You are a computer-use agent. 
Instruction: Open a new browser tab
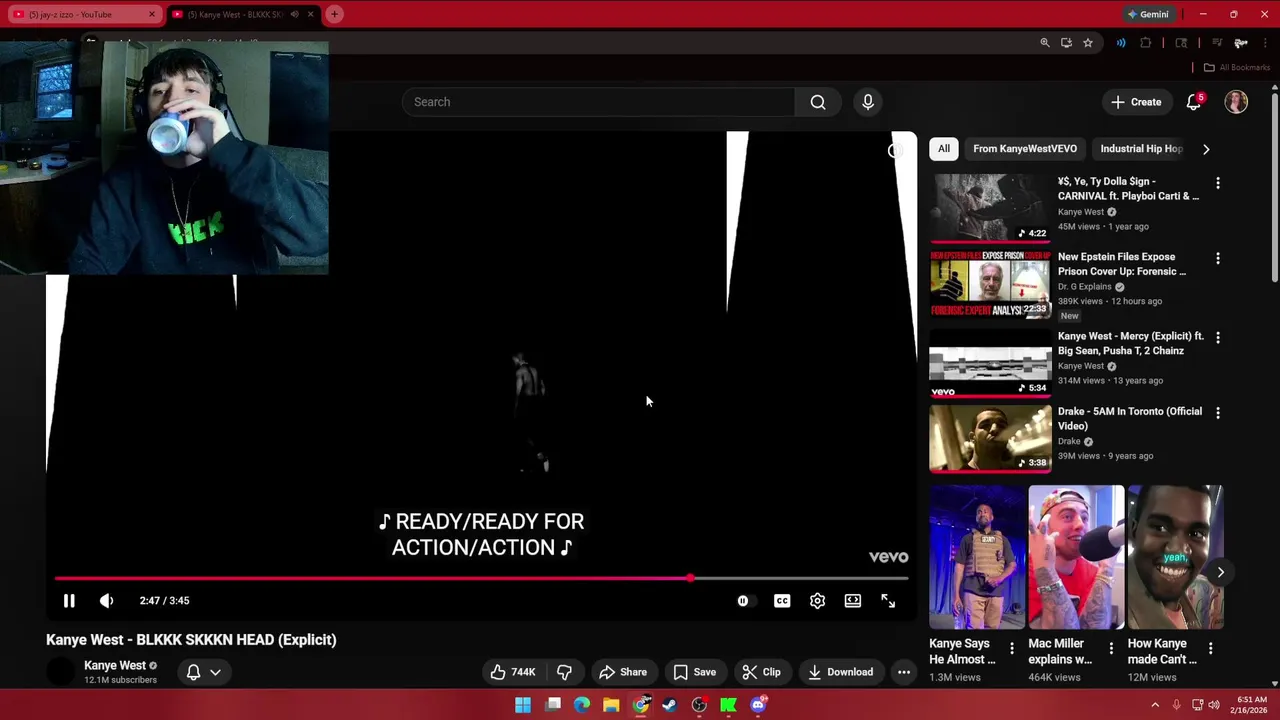click(334, 14)
